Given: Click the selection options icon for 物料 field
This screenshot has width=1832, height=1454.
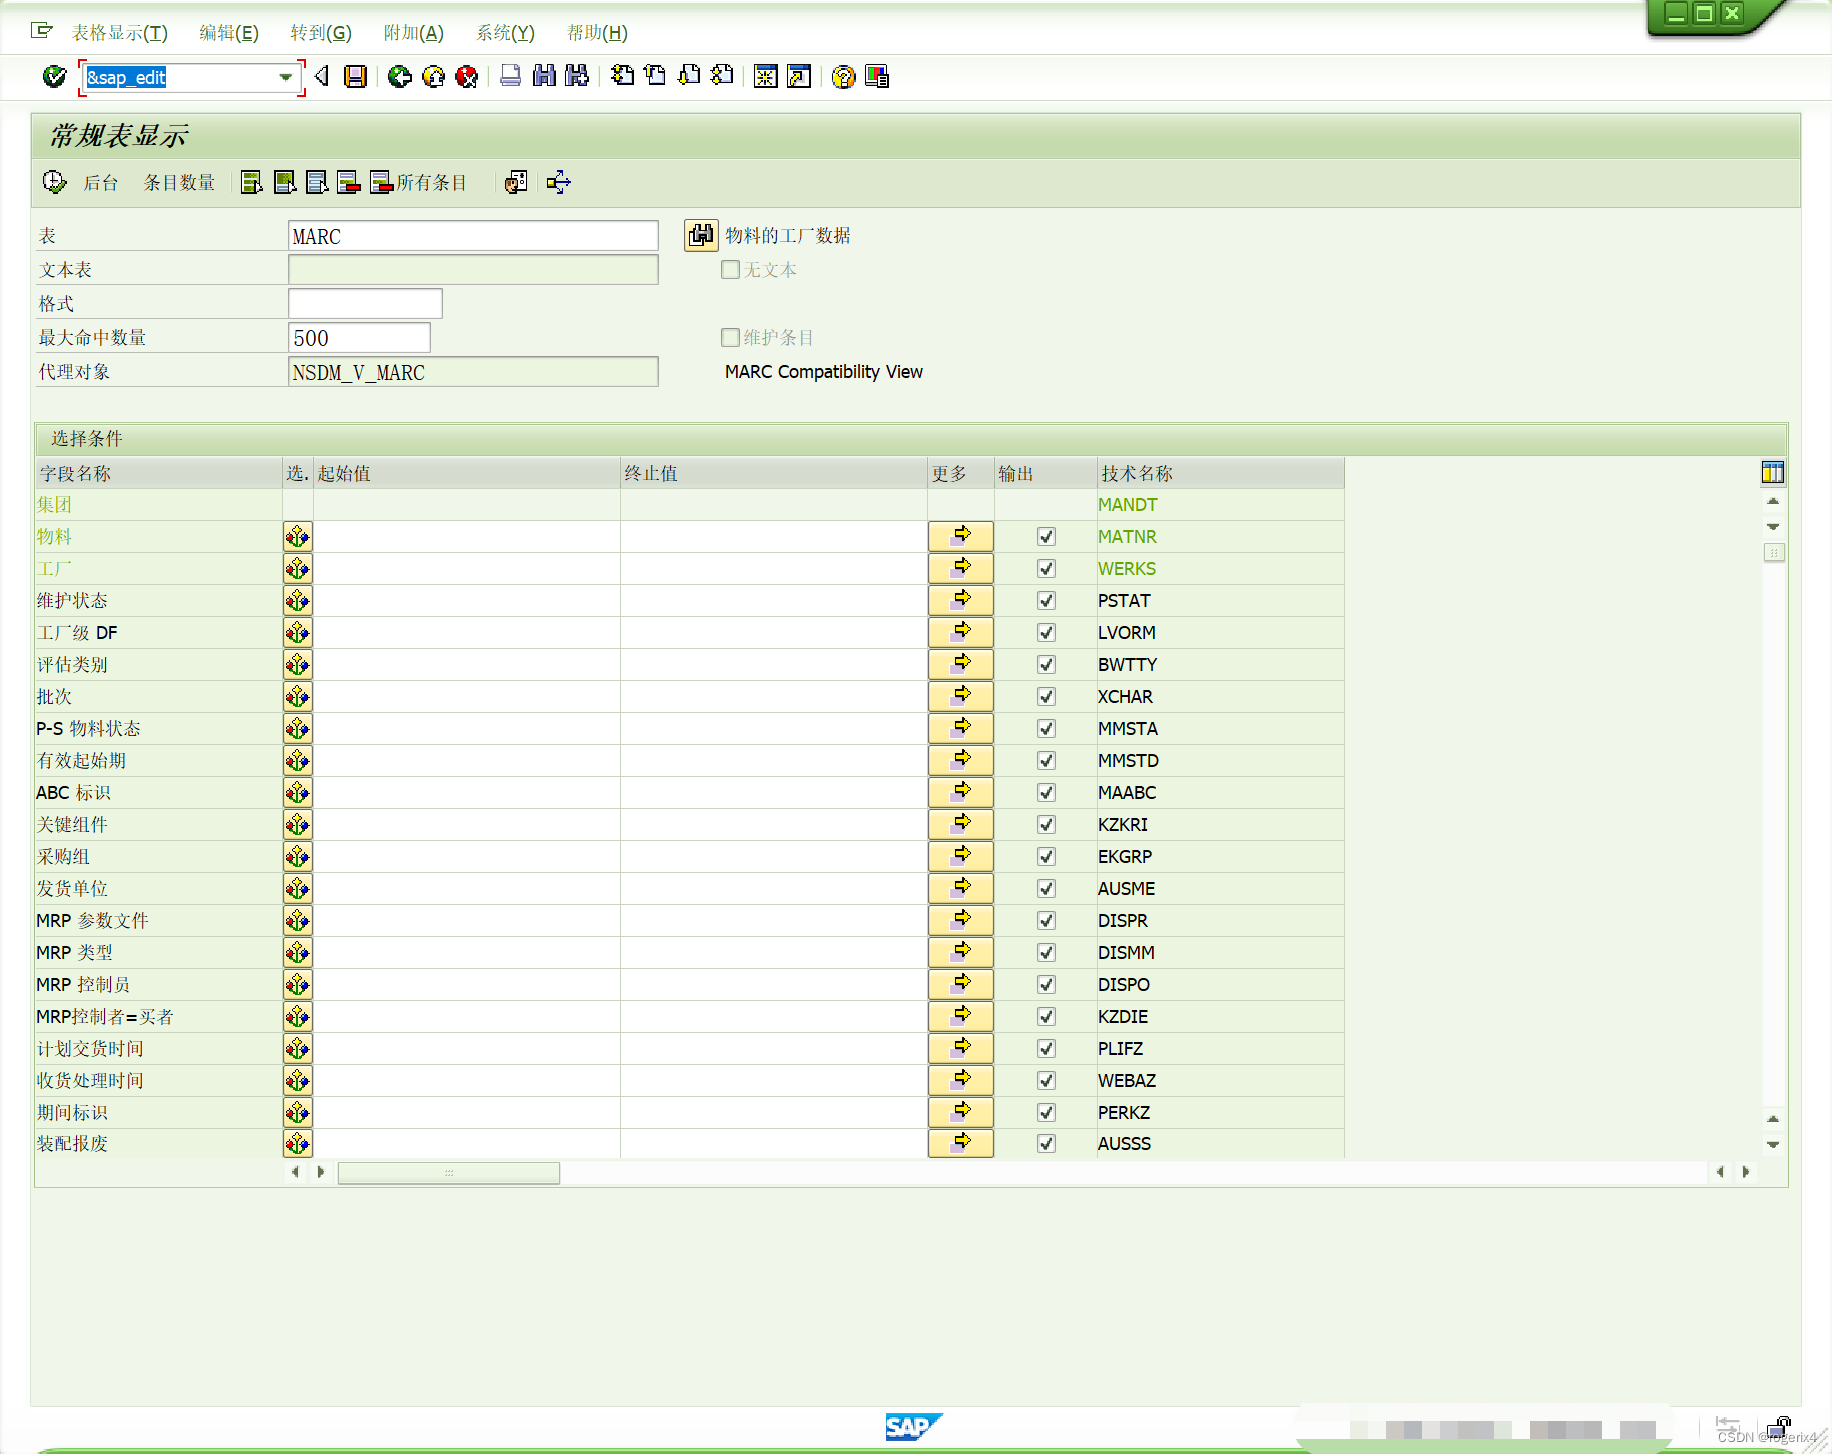Looking at the screenshot, I should 297,536.
